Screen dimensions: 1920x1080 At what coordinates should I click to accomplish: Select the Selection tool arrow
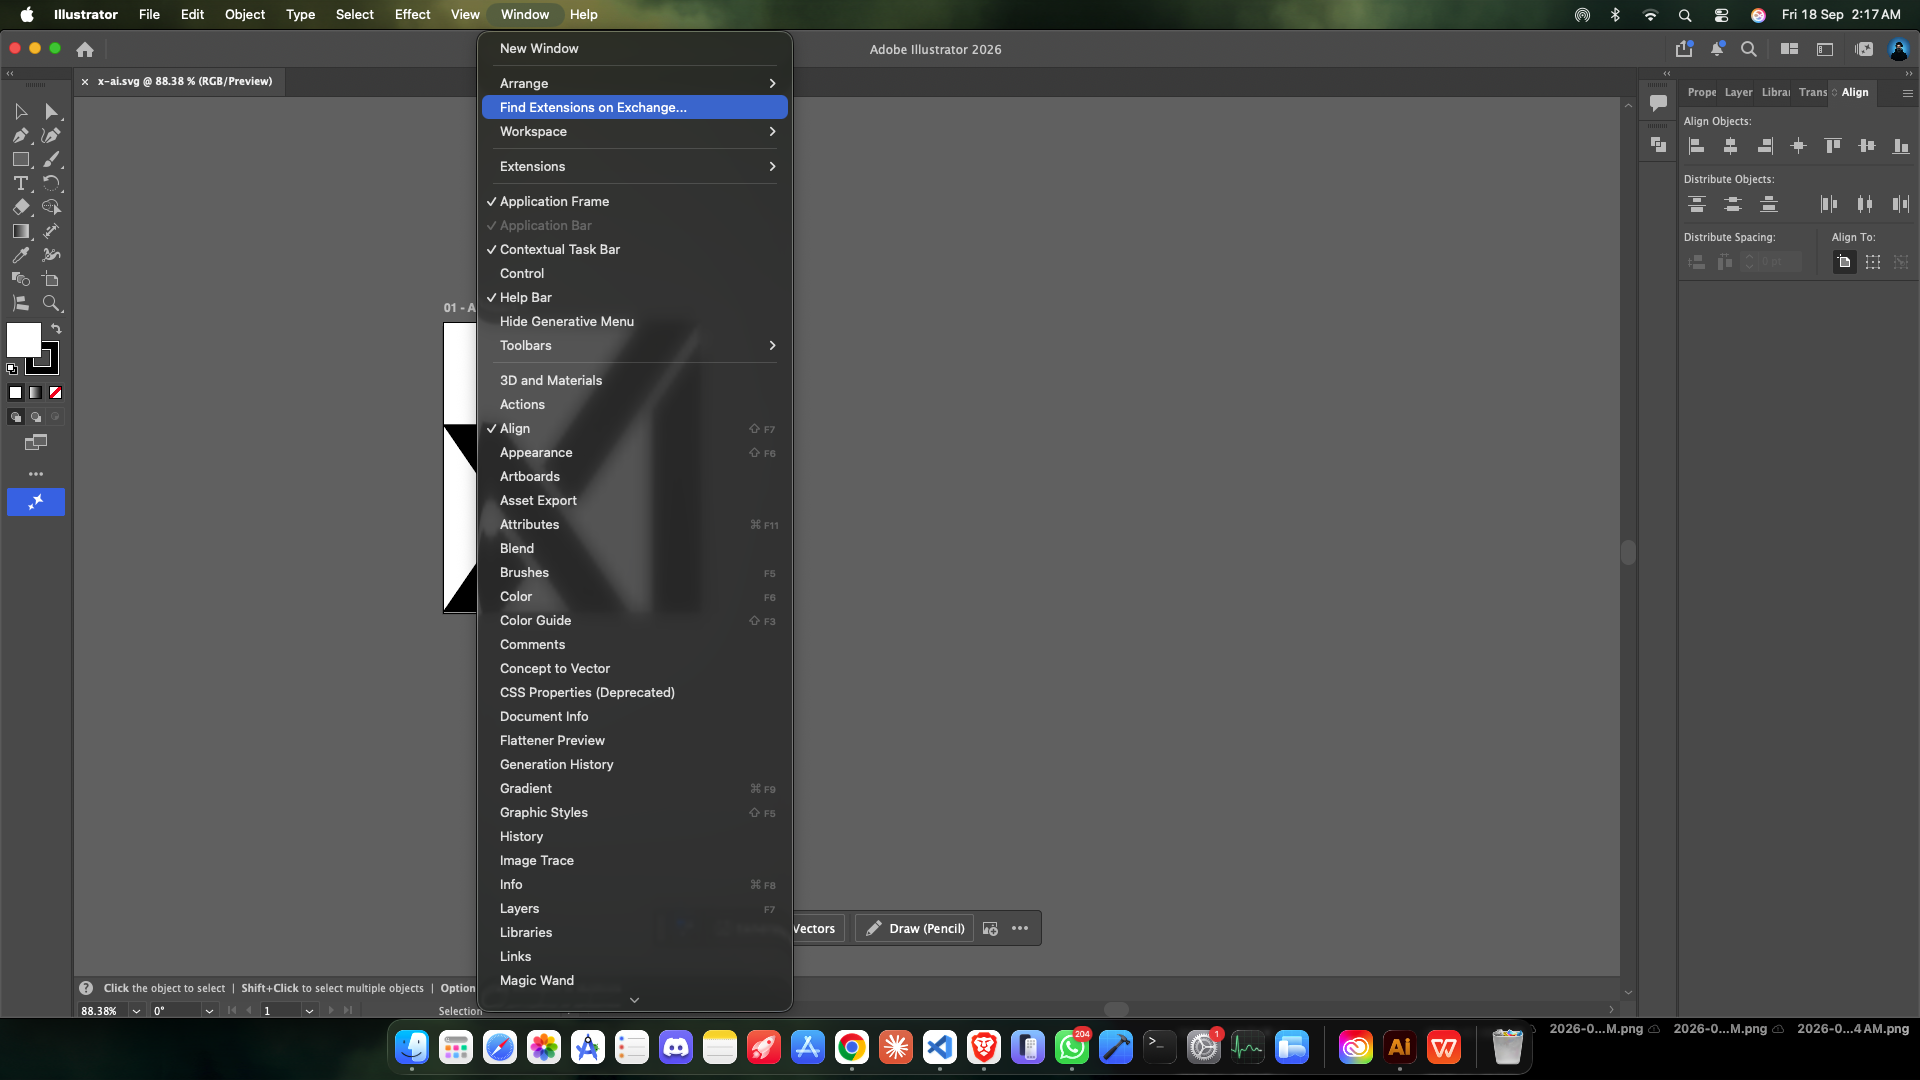coord(21,112)
